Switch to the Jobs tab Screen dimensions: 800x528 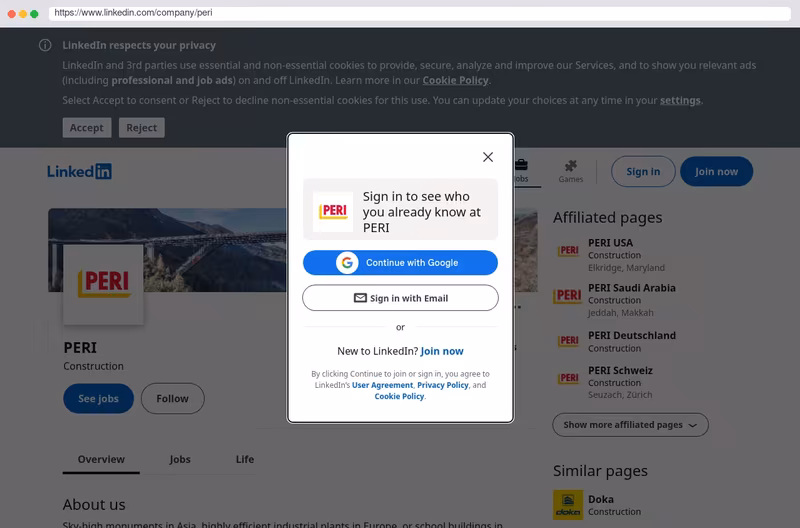(180, 459)
